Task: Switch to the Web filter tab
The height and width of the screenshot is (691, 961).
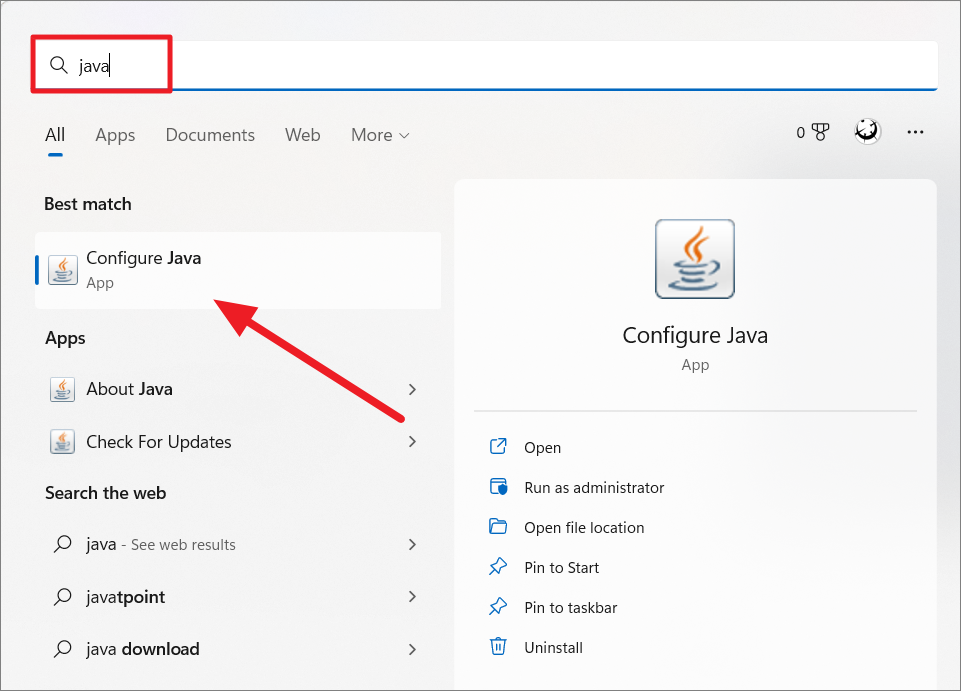Action: click(x=303, y=134)
